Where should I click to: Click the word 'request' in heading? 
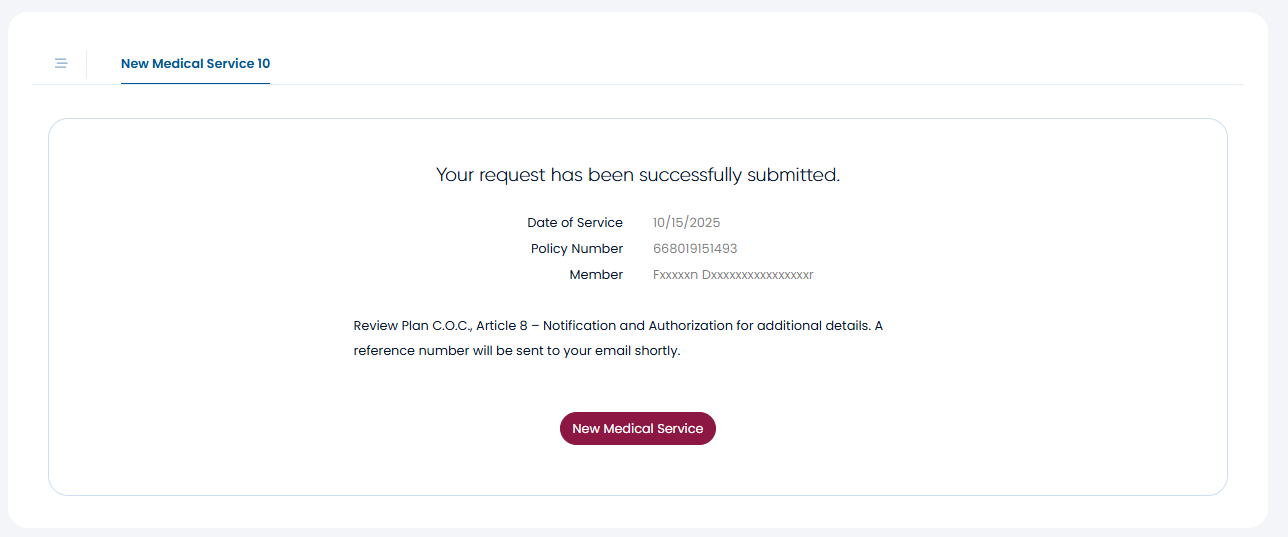tap(512, 176)
